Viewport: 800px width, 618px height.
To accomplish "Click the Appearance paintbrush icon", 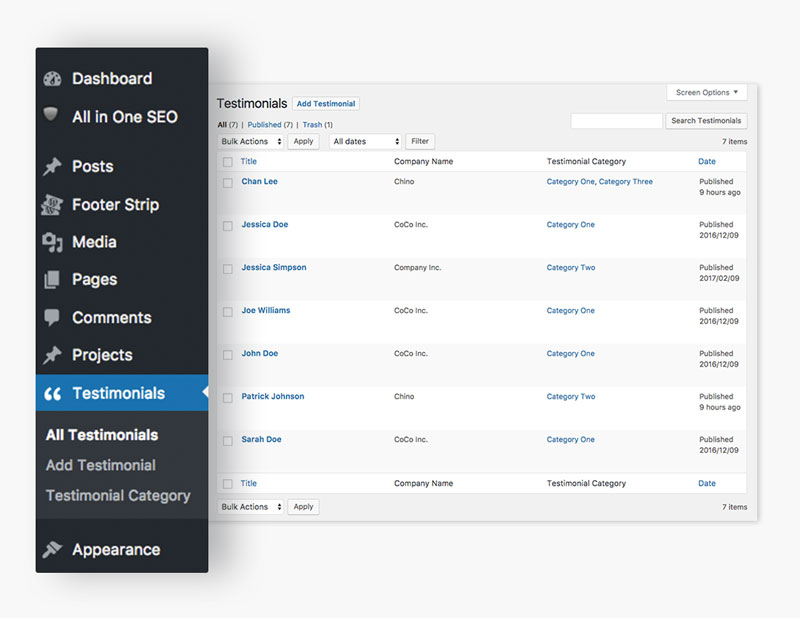I will (x=53, y=550).
